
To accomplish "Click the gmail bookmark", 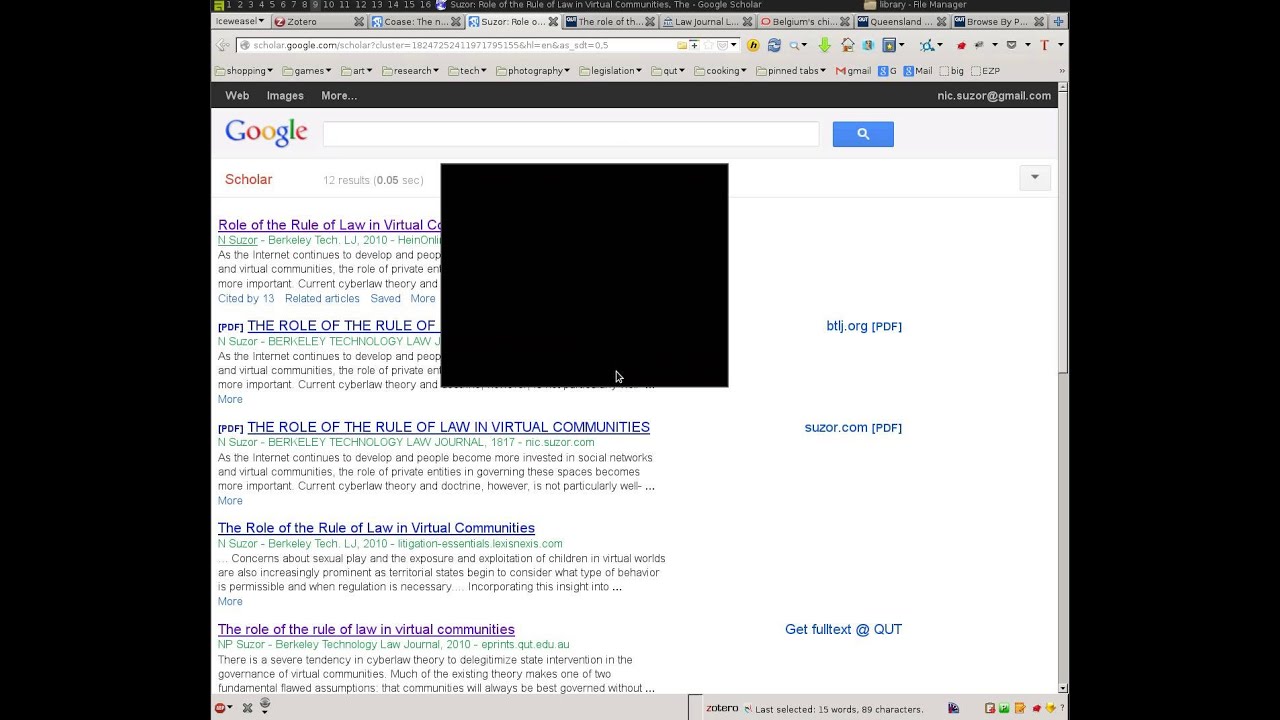I will 853,71.
